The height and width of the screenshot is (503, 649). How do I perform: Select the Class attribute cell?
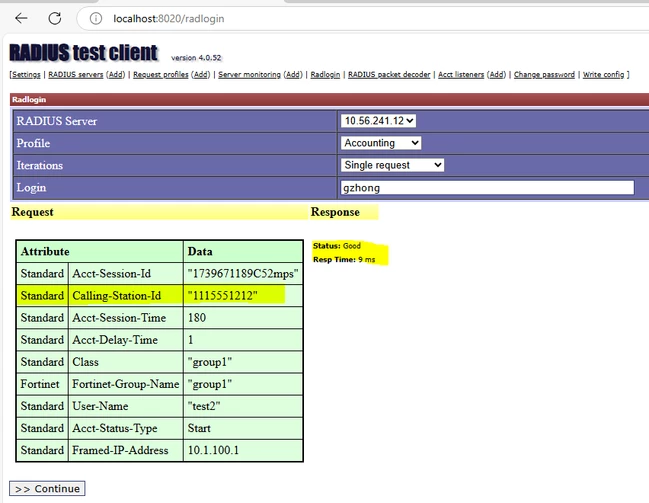pyautogui.click(x=126, y=362)
